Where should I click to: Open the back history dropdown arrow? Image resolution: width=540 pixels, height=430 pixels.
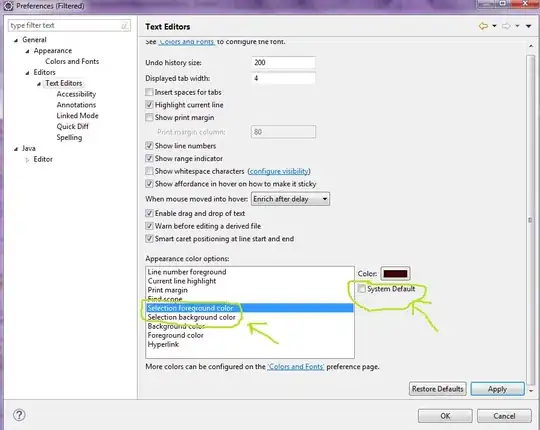pos(494,26)
